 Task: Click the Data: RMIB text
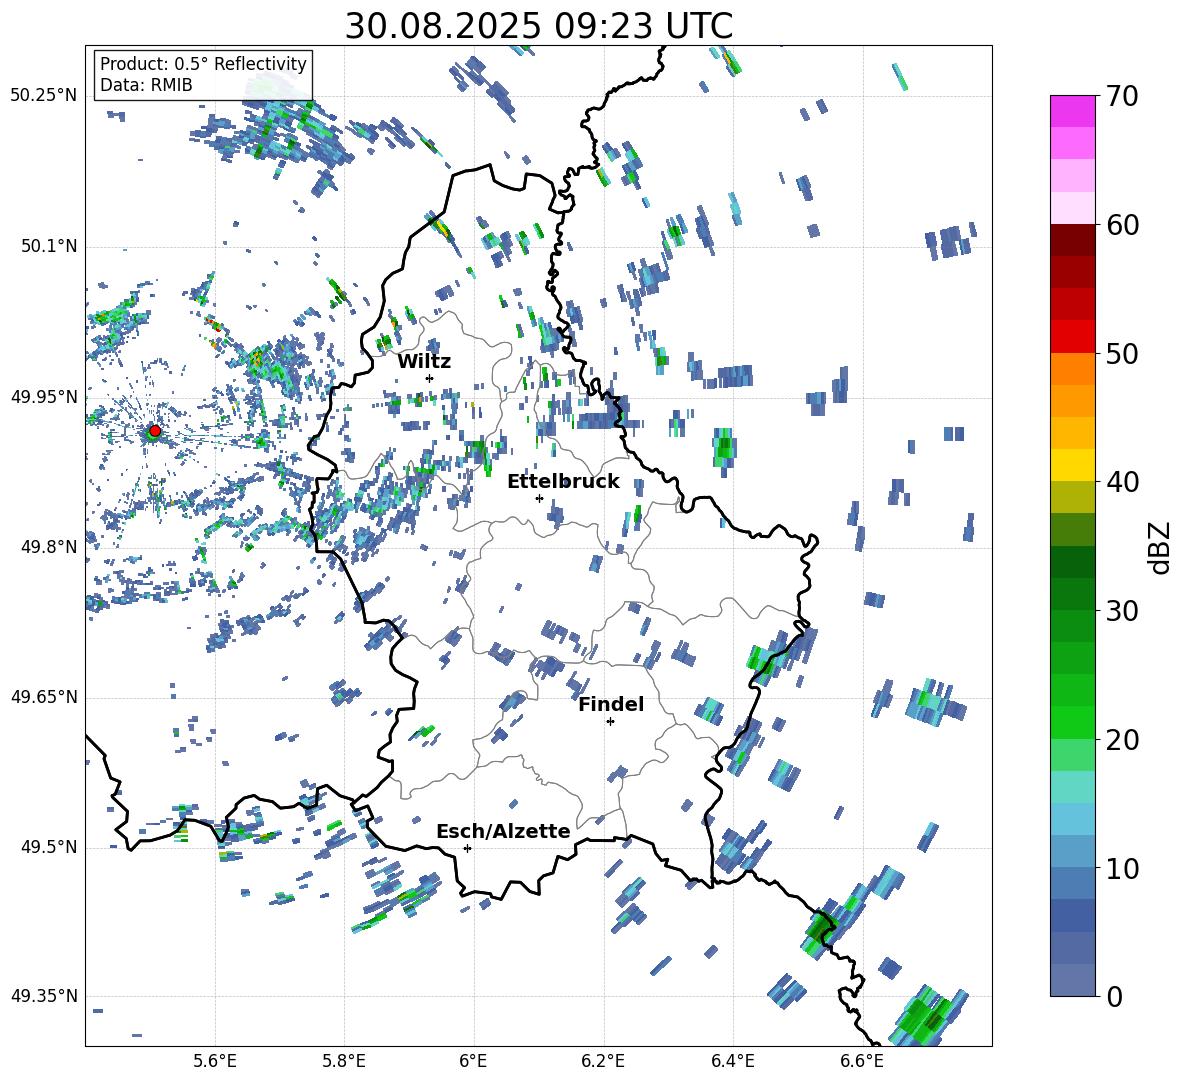146,85
